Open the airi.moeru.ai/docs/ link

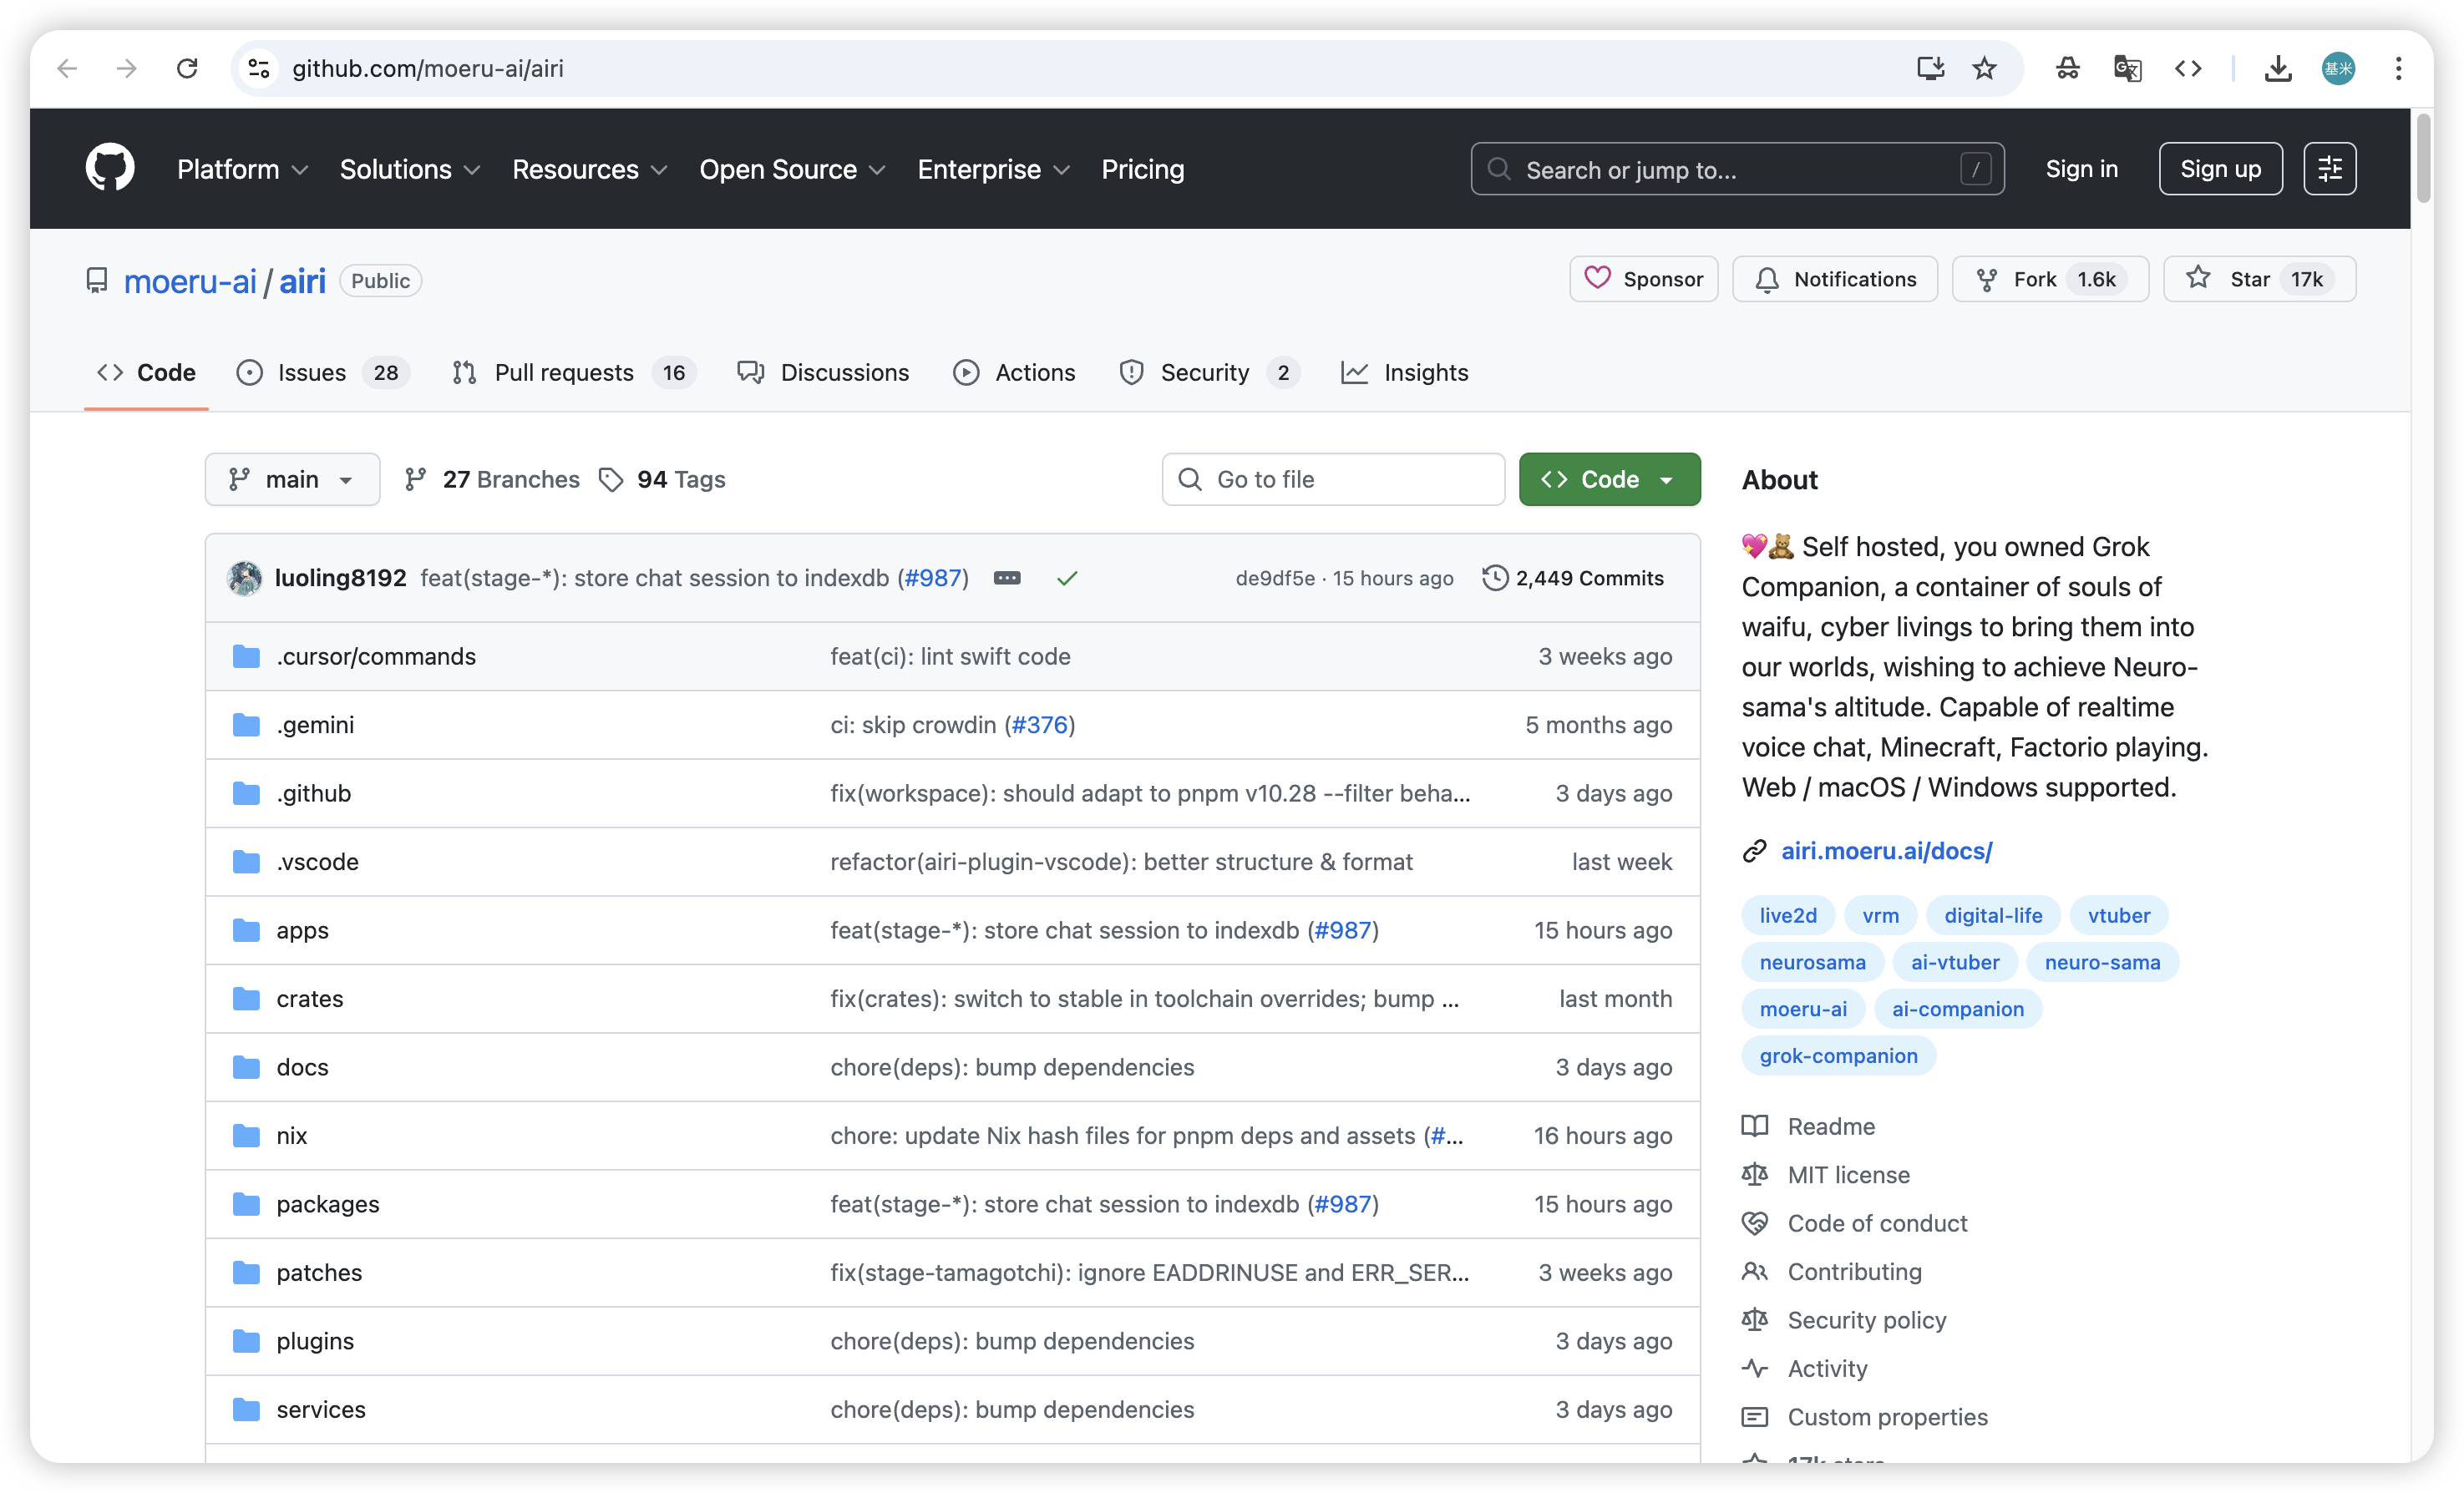(1886, 851)
